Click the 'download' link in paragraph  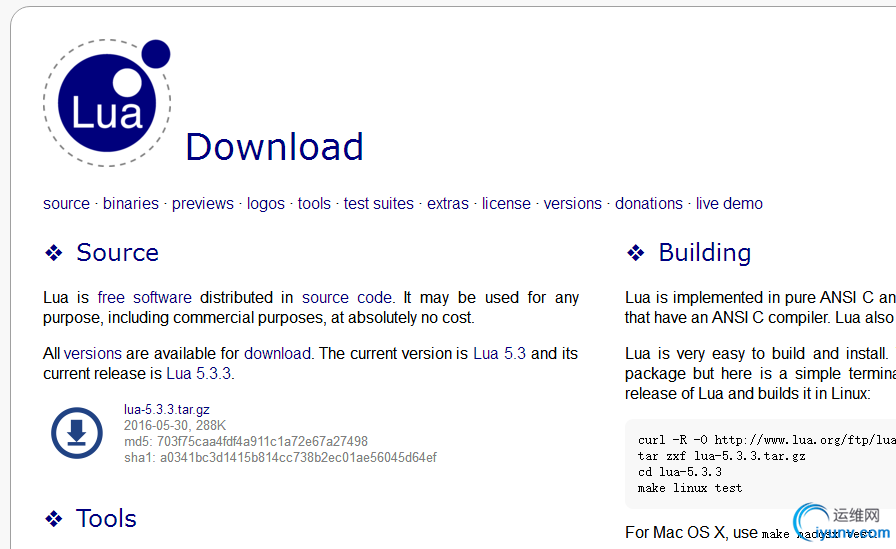(x=278, y=354)
